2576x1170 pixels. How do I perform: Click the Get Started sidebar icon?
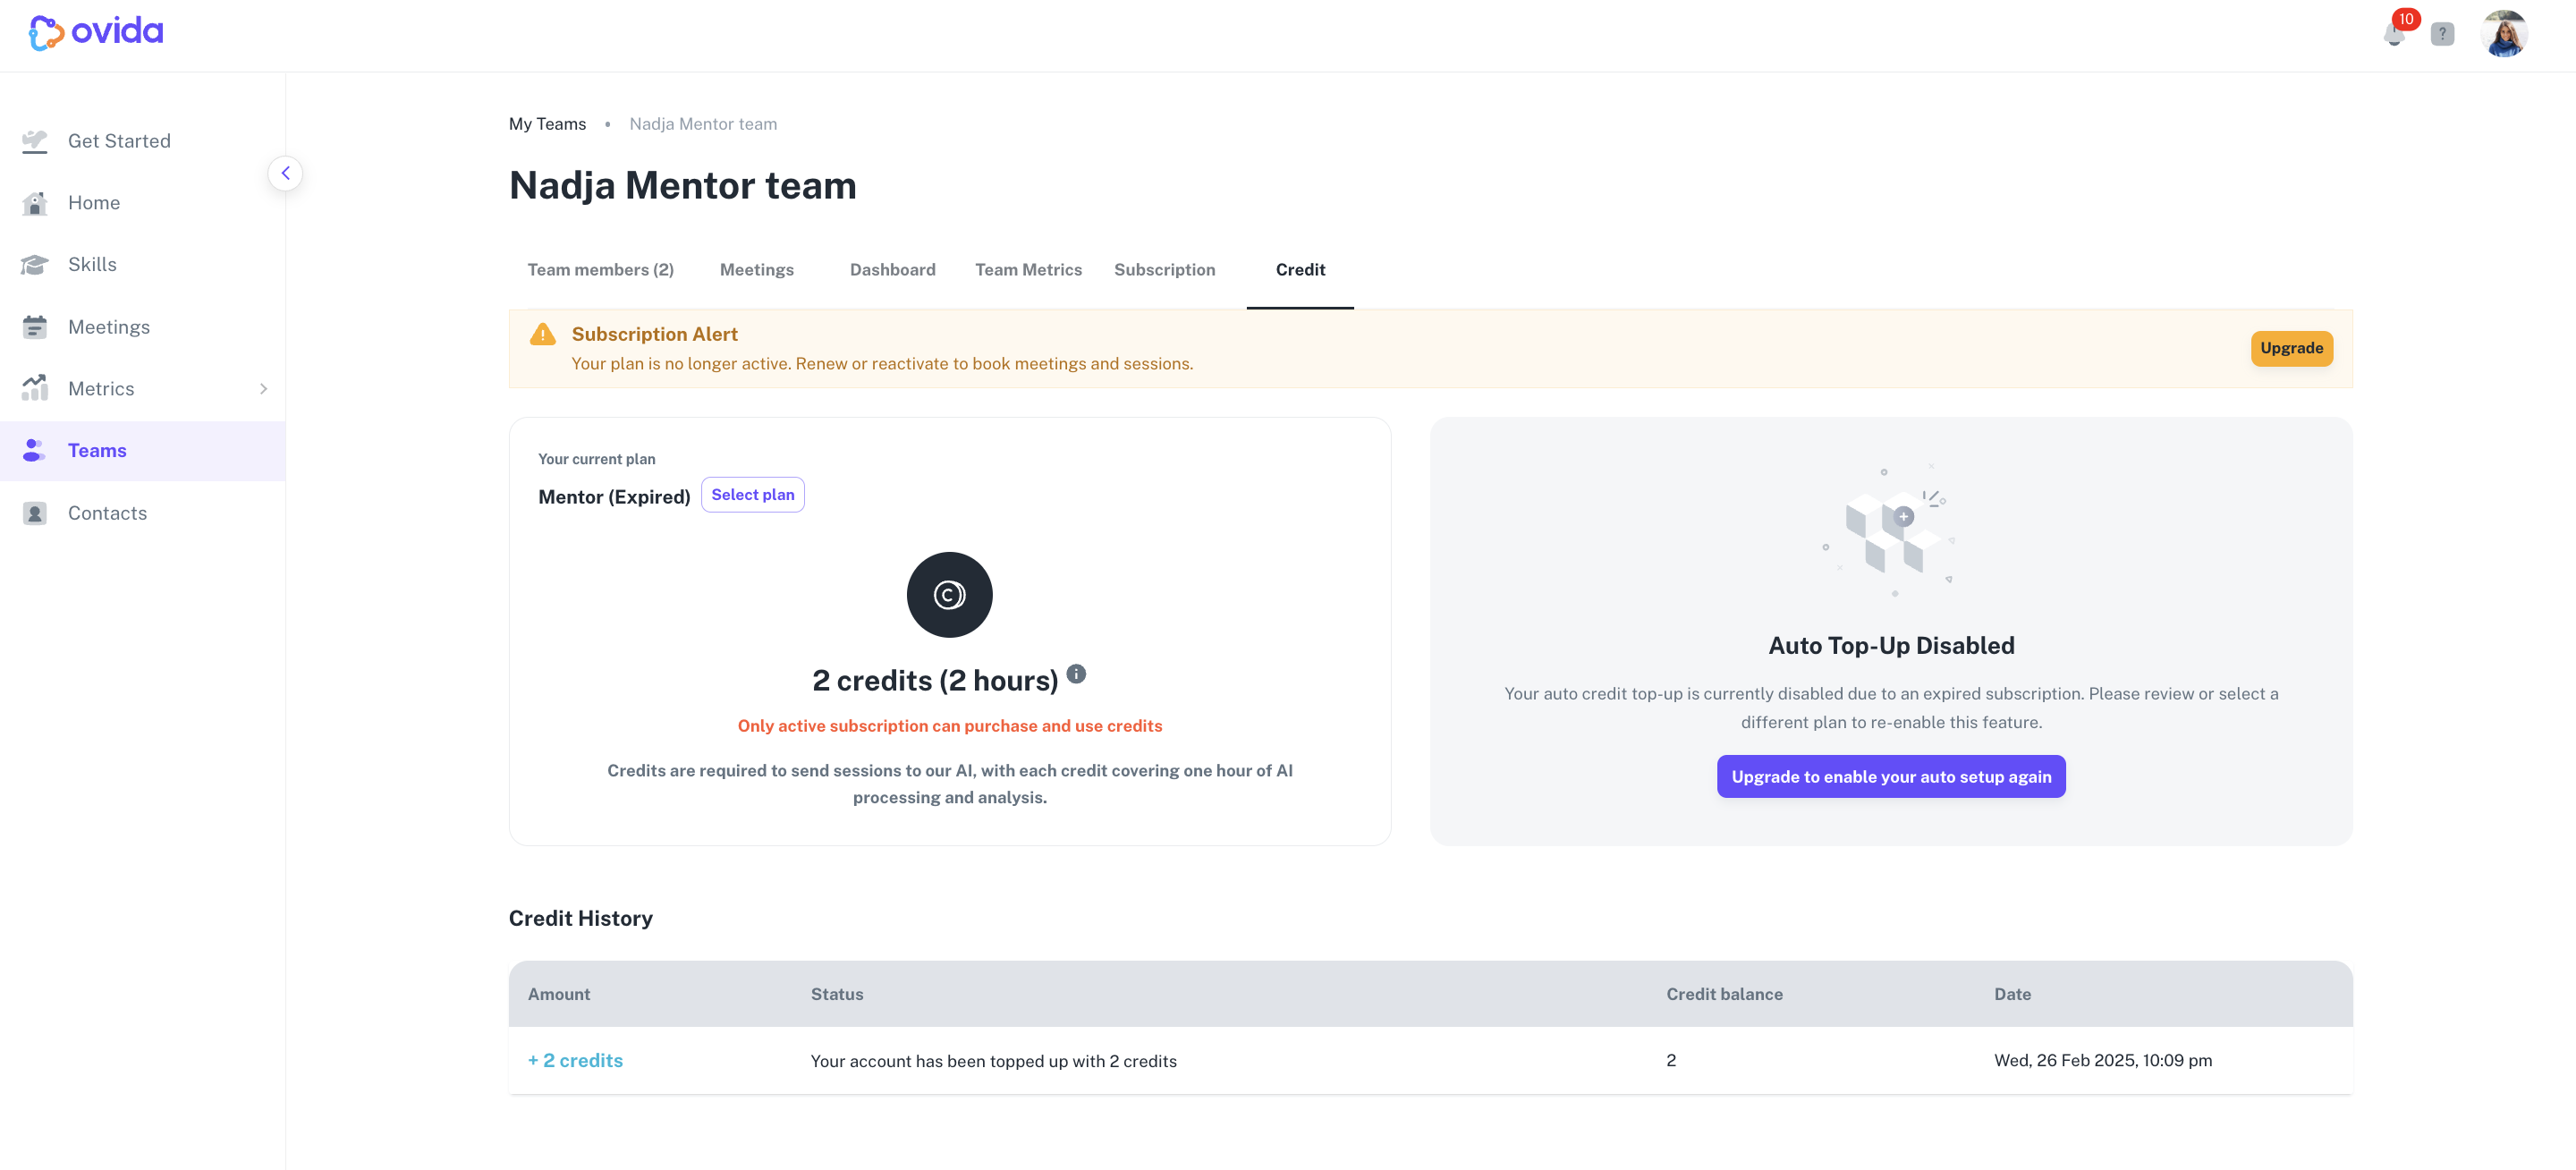(35, 141)
